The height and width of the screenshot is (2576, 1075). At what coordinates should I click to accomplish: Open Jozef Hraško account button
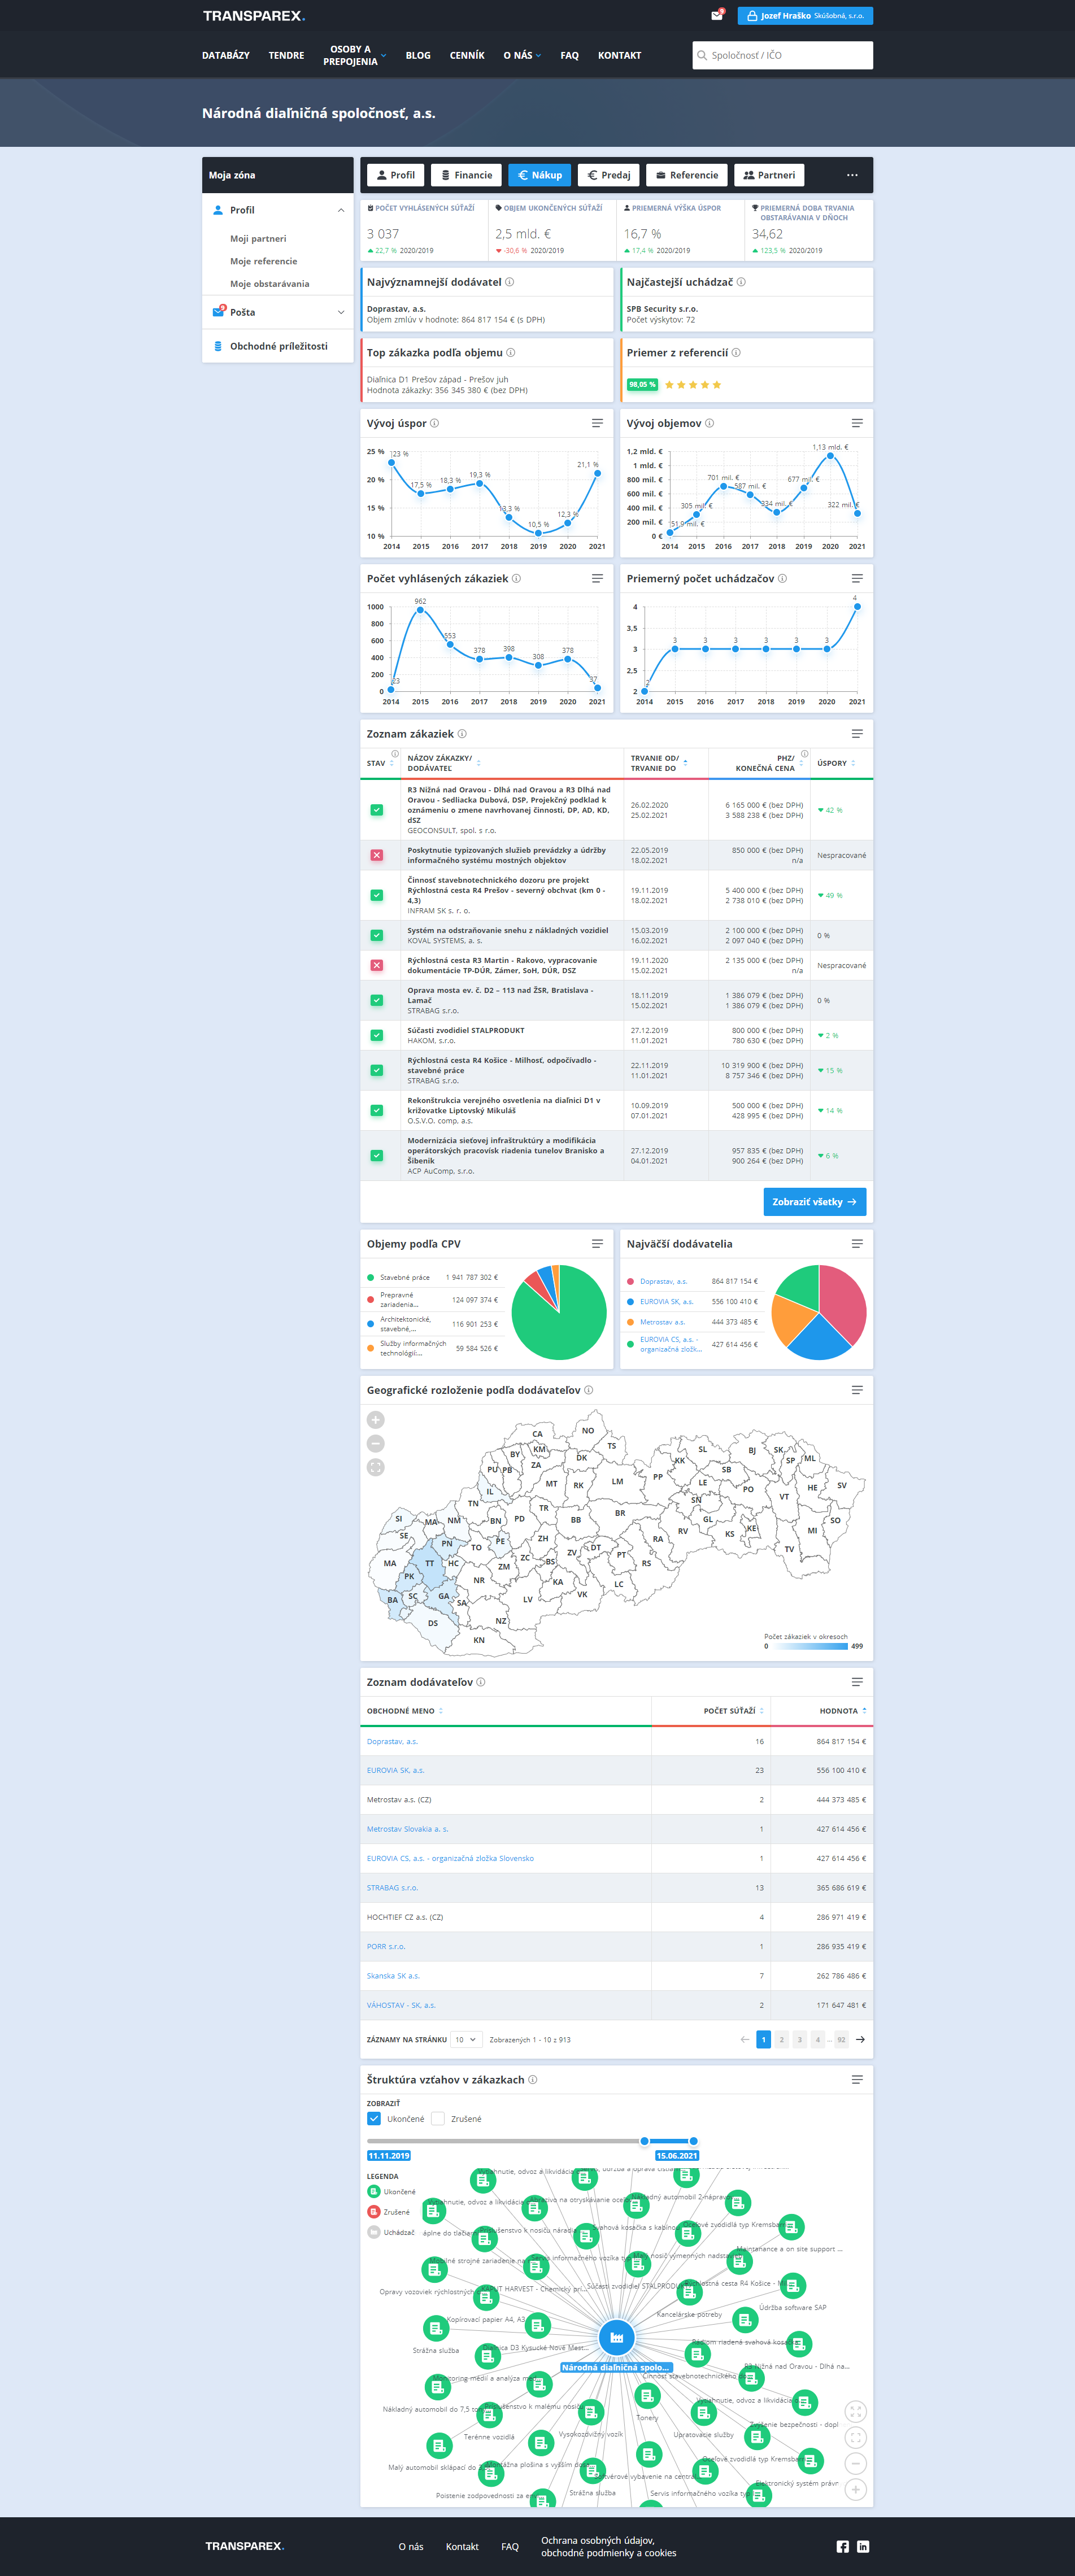[805, 15]
